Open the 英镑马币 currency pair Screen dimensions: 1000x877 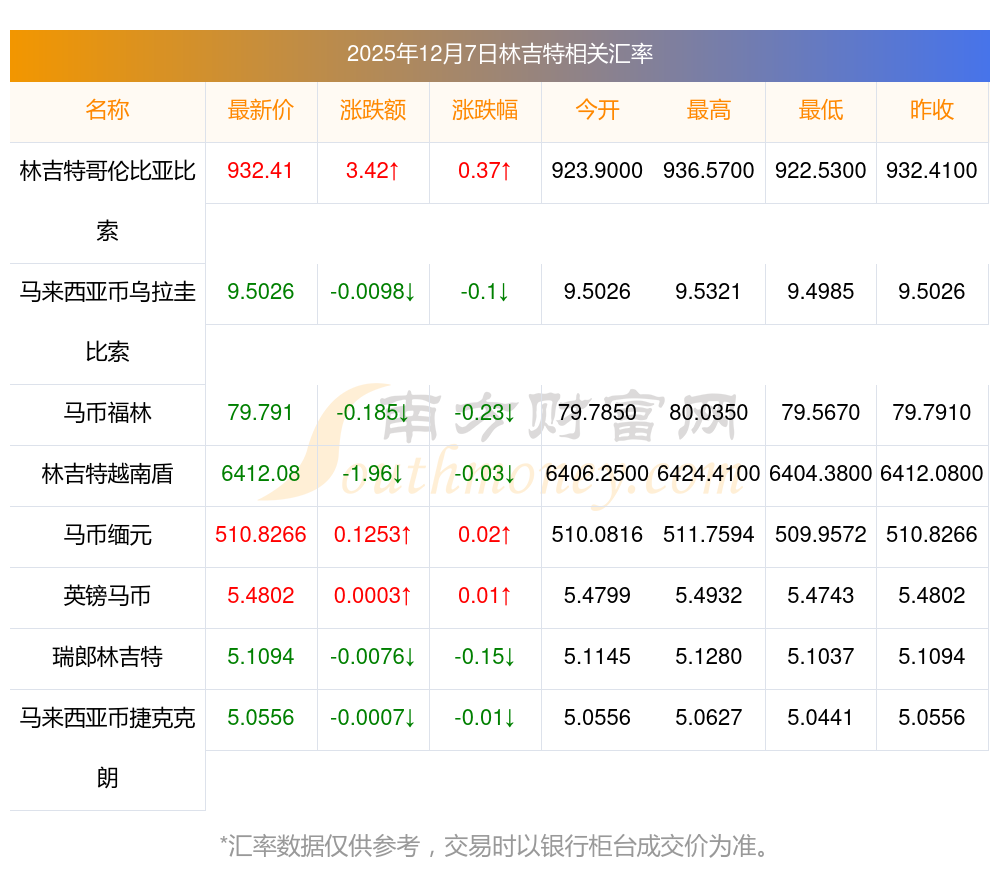tap(107, 596)
